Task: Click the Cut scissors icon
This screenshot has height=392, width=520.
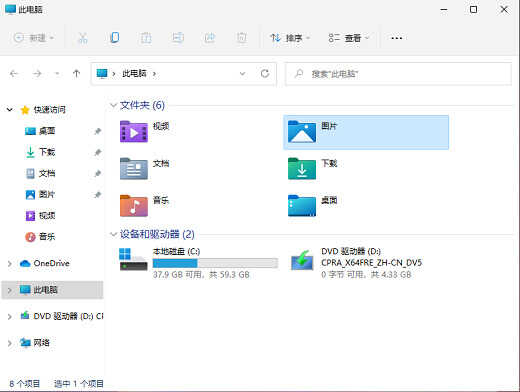Action: (x=82, y=38)
